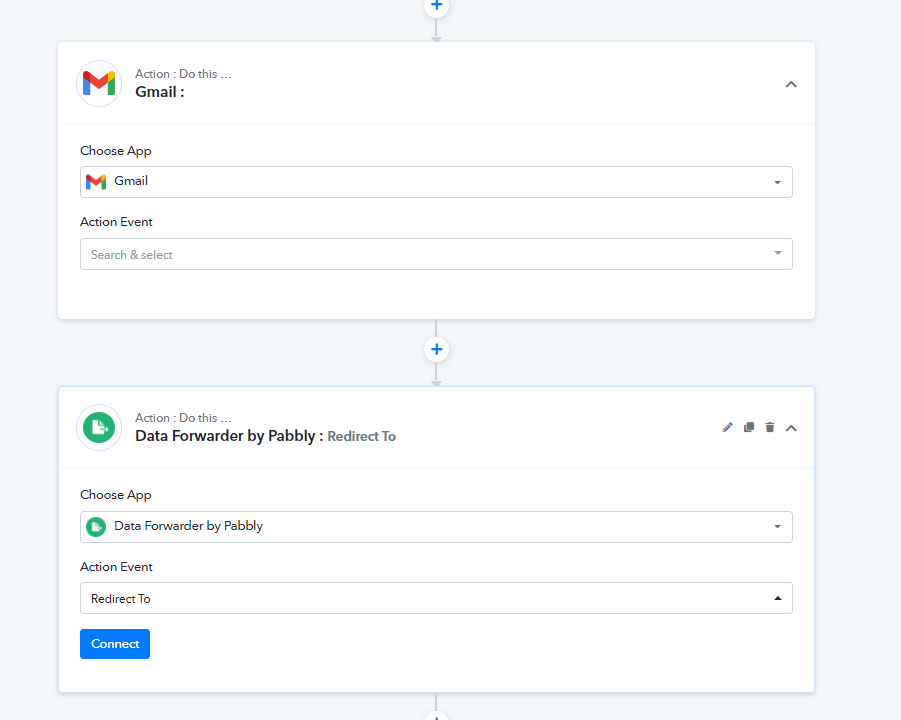Click the caret arrow of Gmail Choose App

777,182
